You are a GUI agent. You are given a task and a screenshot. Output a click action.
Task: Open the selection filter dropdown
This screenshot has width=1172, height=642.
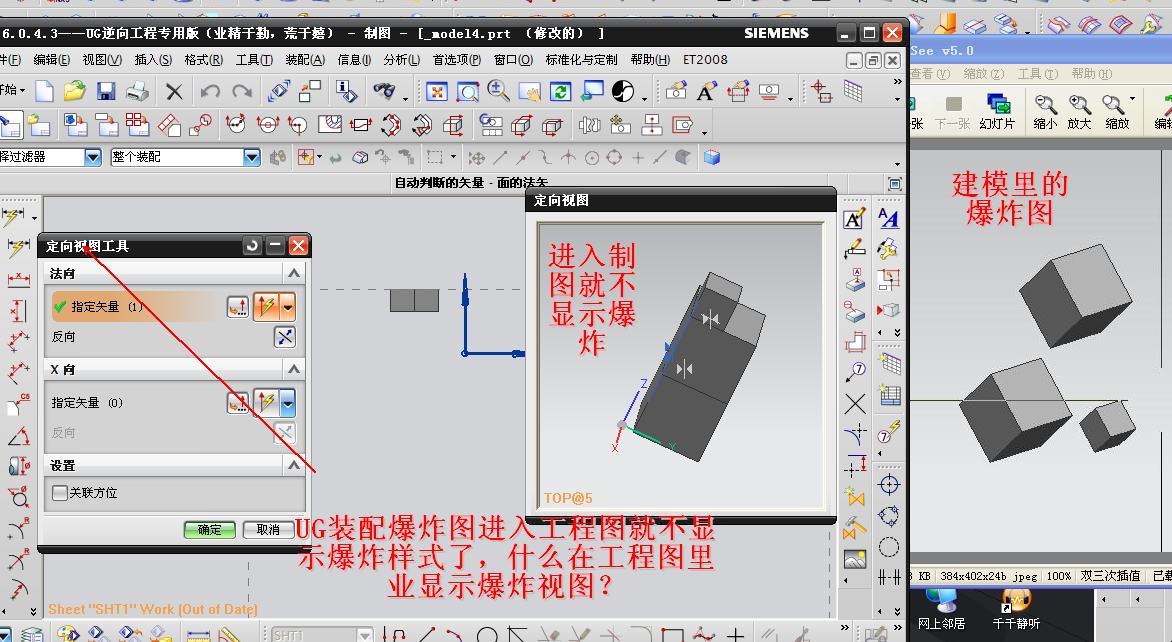pyautogui.click(x=93, y=157)
